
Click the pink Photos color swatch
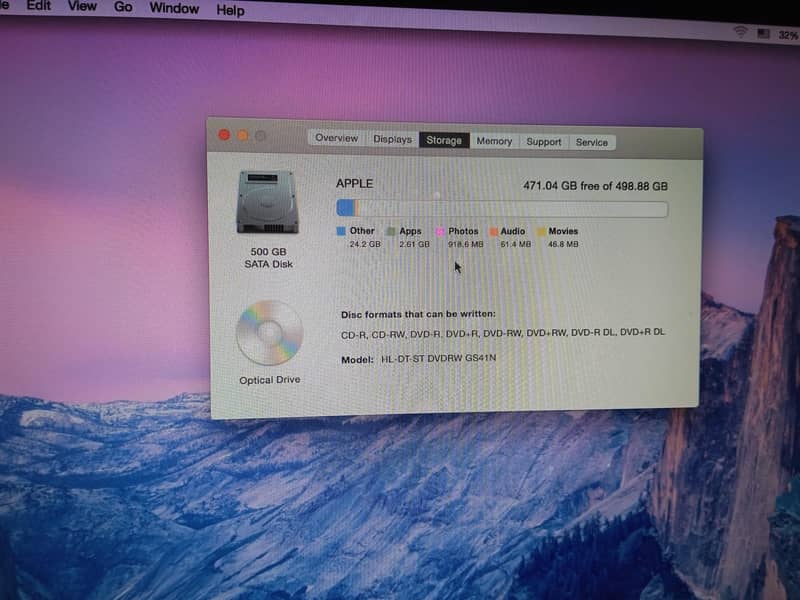440,232
